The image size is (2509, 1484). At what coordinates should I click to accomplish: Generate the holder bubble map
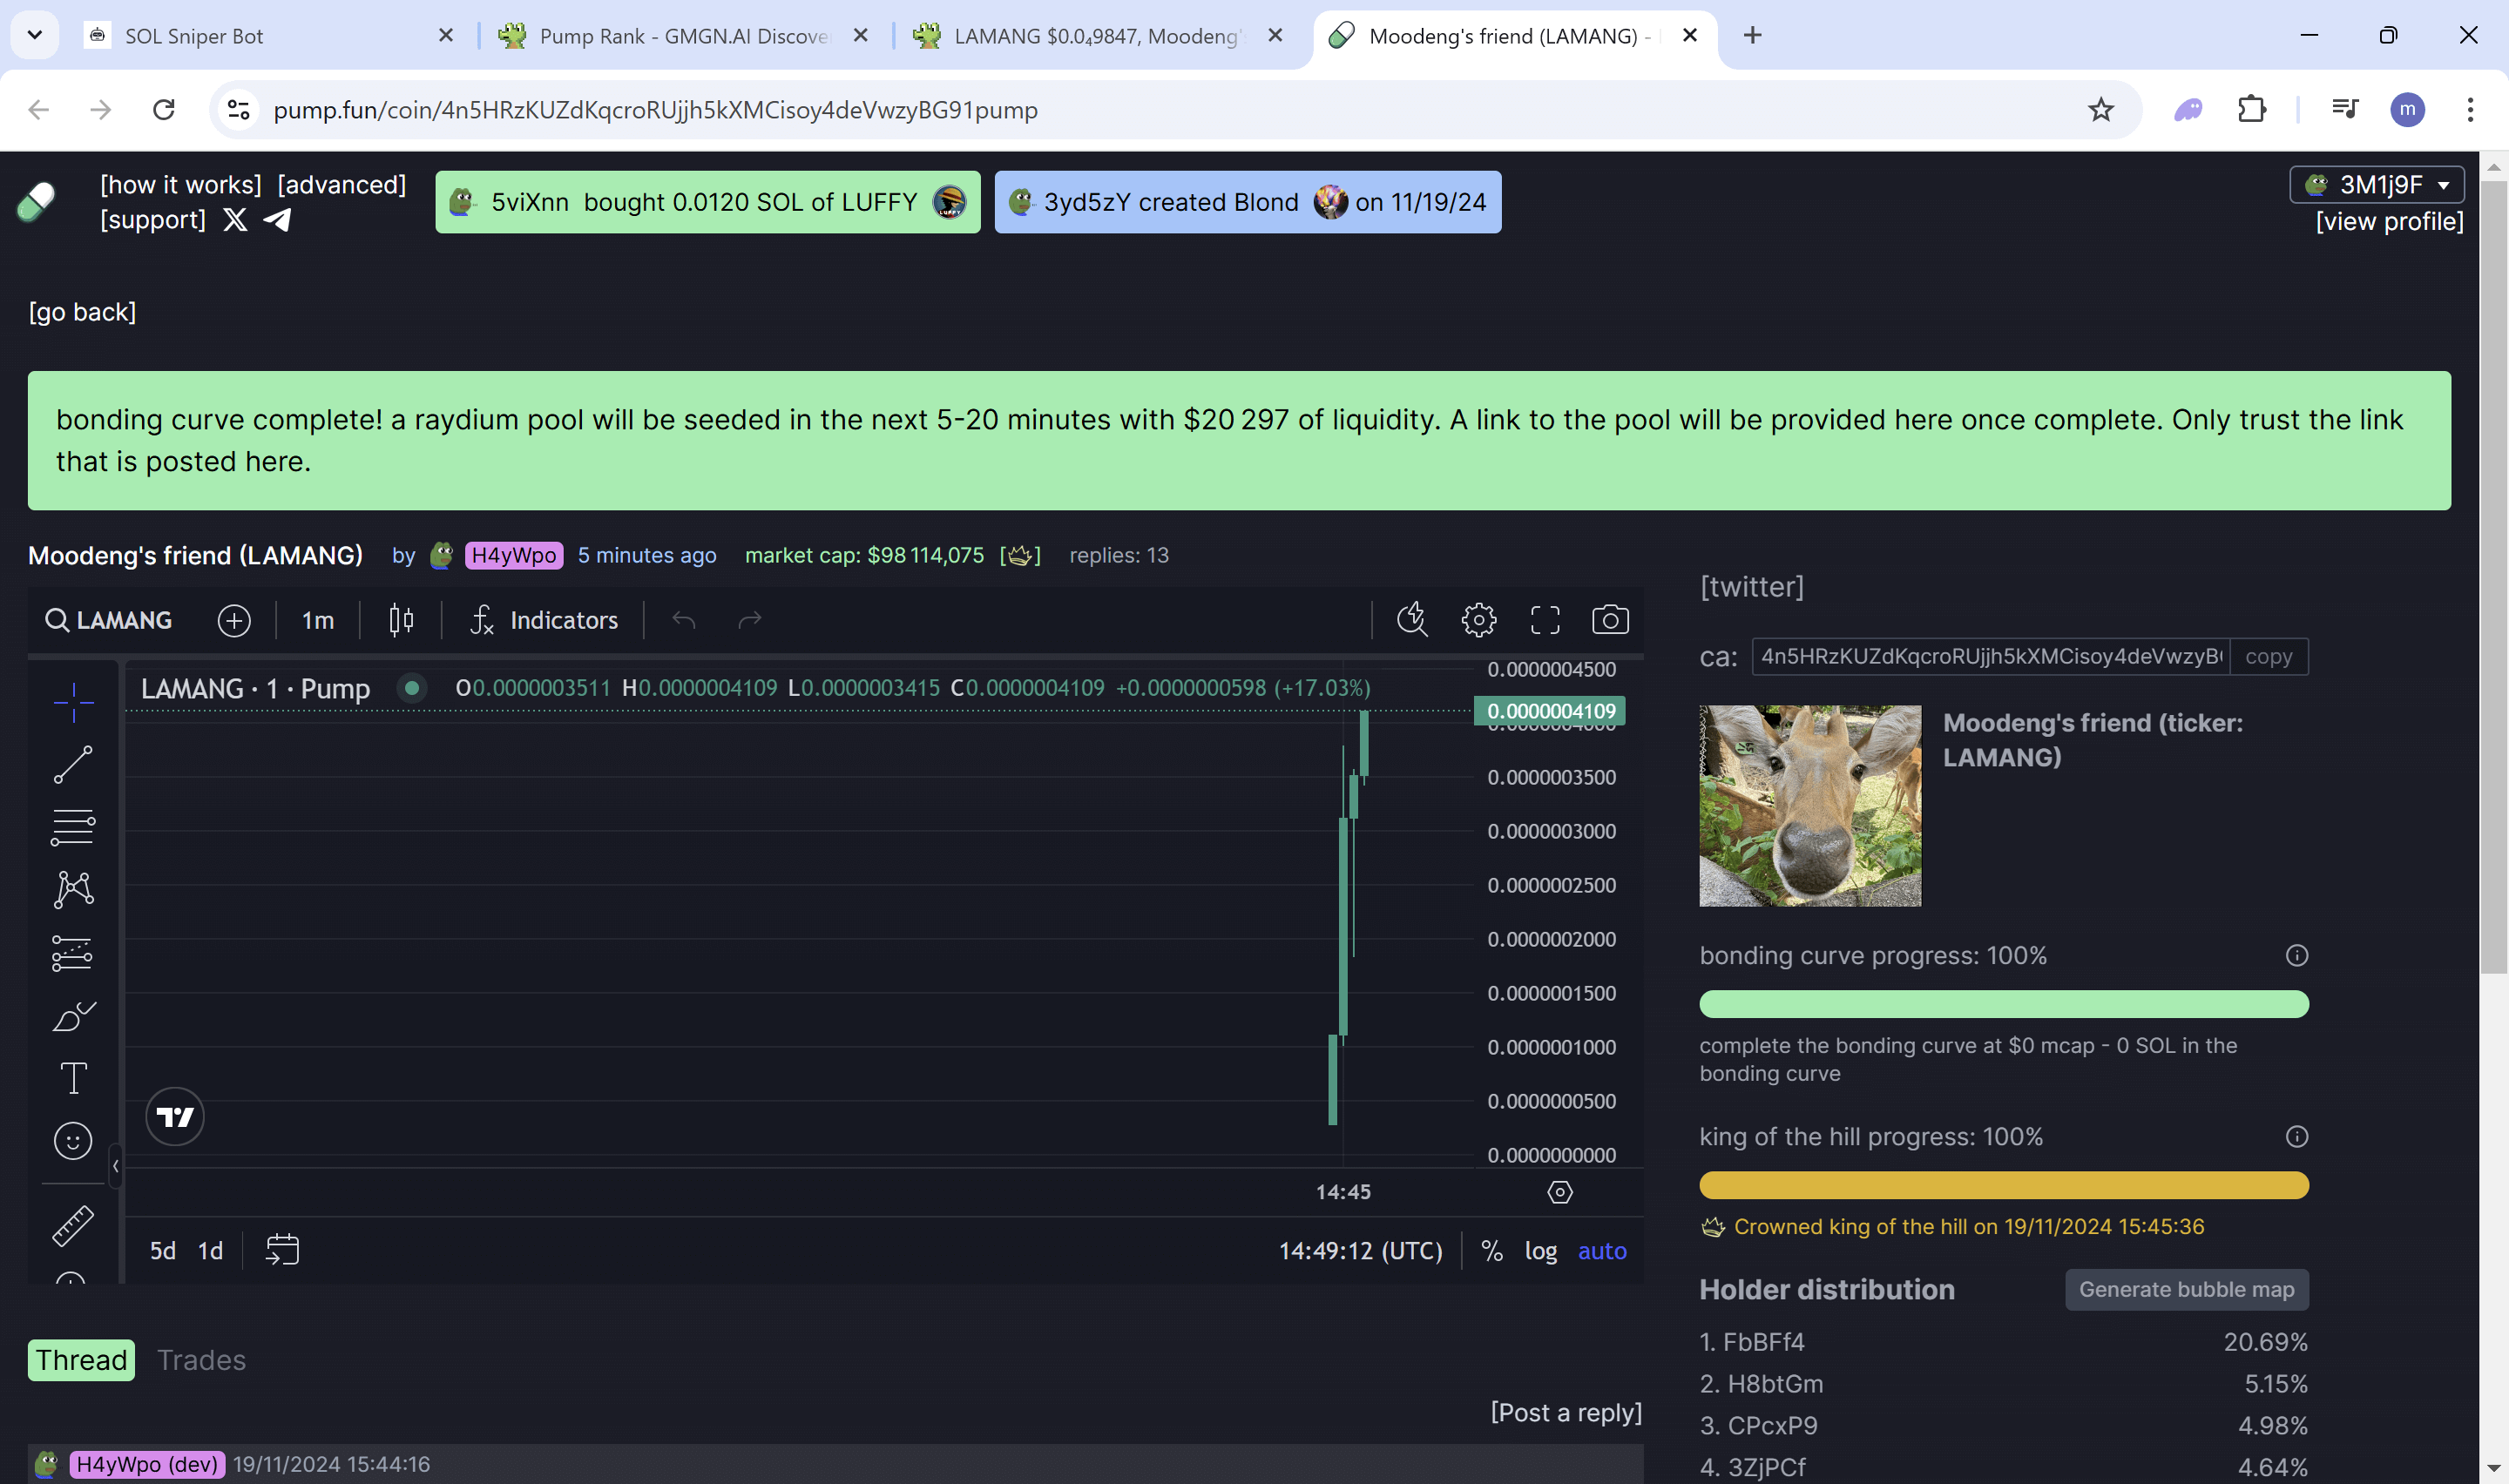click(x=2187, y=1289)
